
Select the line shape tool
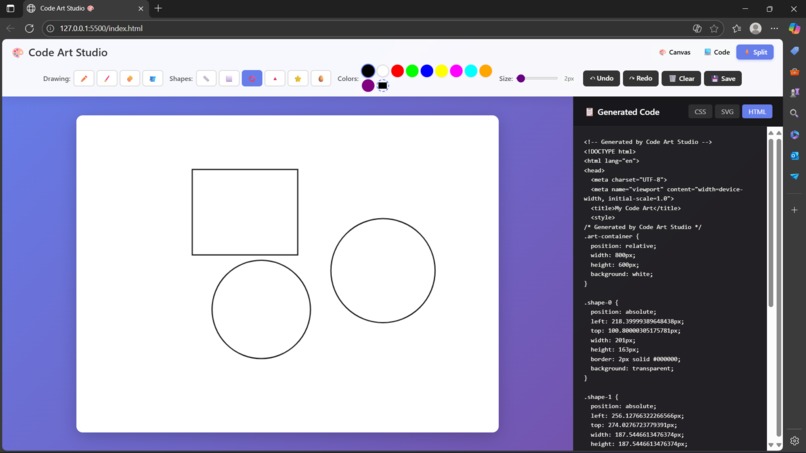click(206, 79)
